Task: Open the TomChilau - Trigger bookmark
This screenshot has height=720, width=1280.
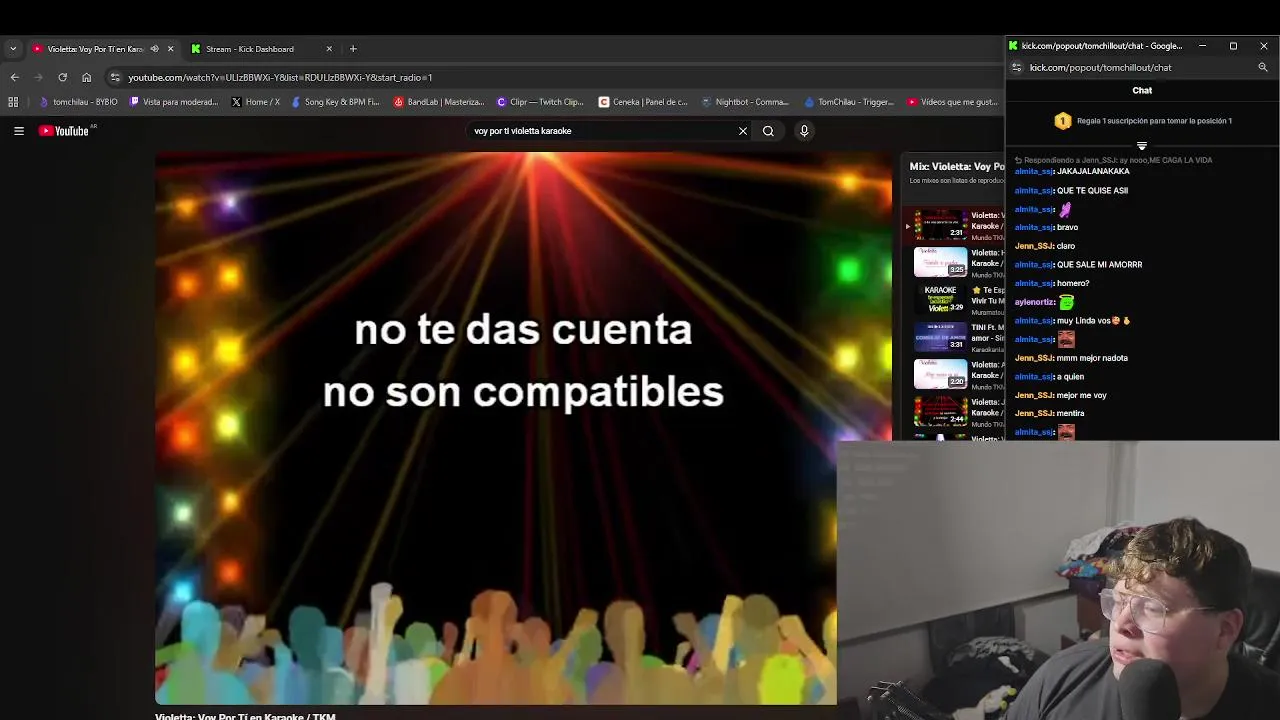Action: [x=848, y=102]
